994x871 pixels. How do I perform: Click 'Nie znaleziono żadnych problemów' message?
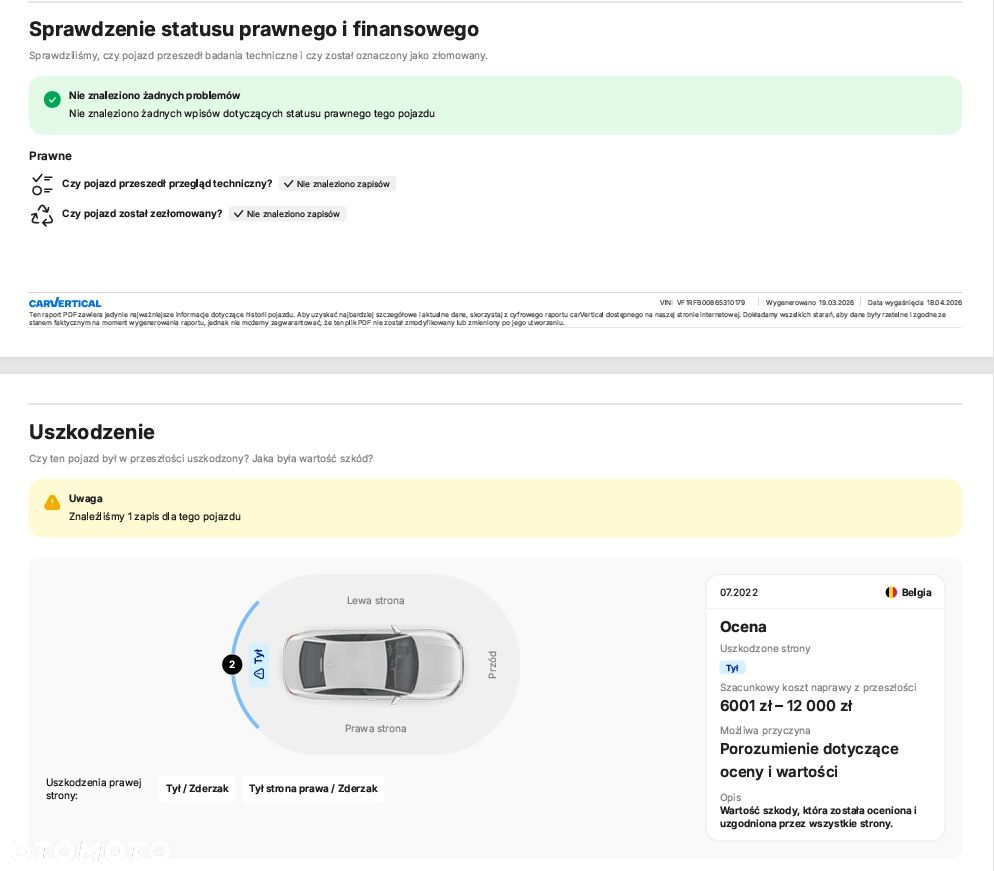coord(154,95)
